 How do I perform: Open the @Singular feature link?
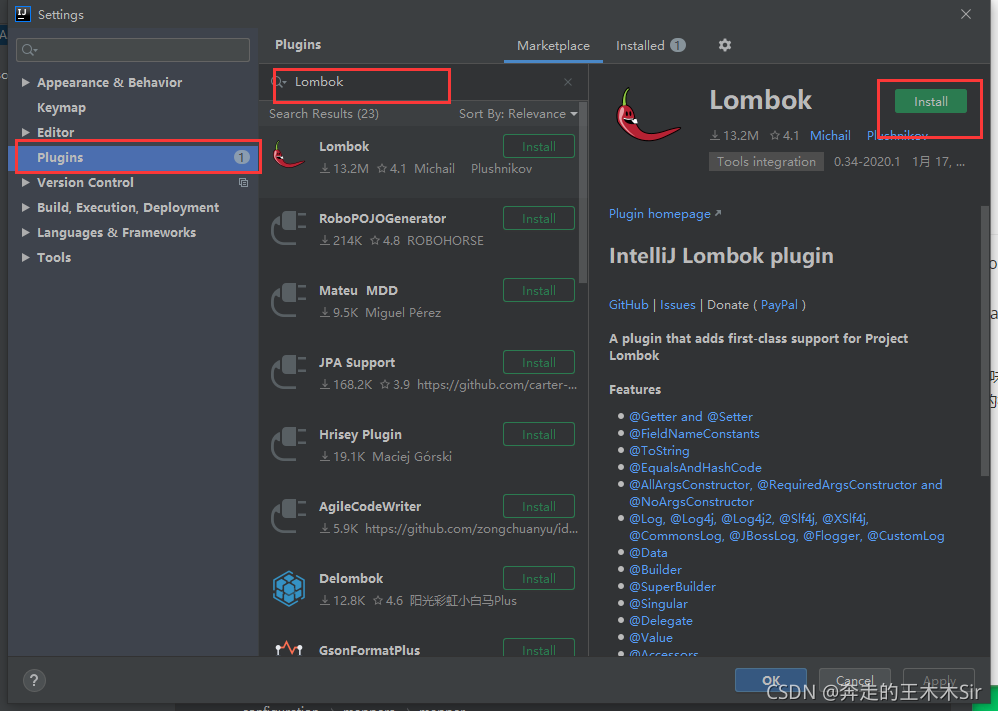(x=658, y=604)
